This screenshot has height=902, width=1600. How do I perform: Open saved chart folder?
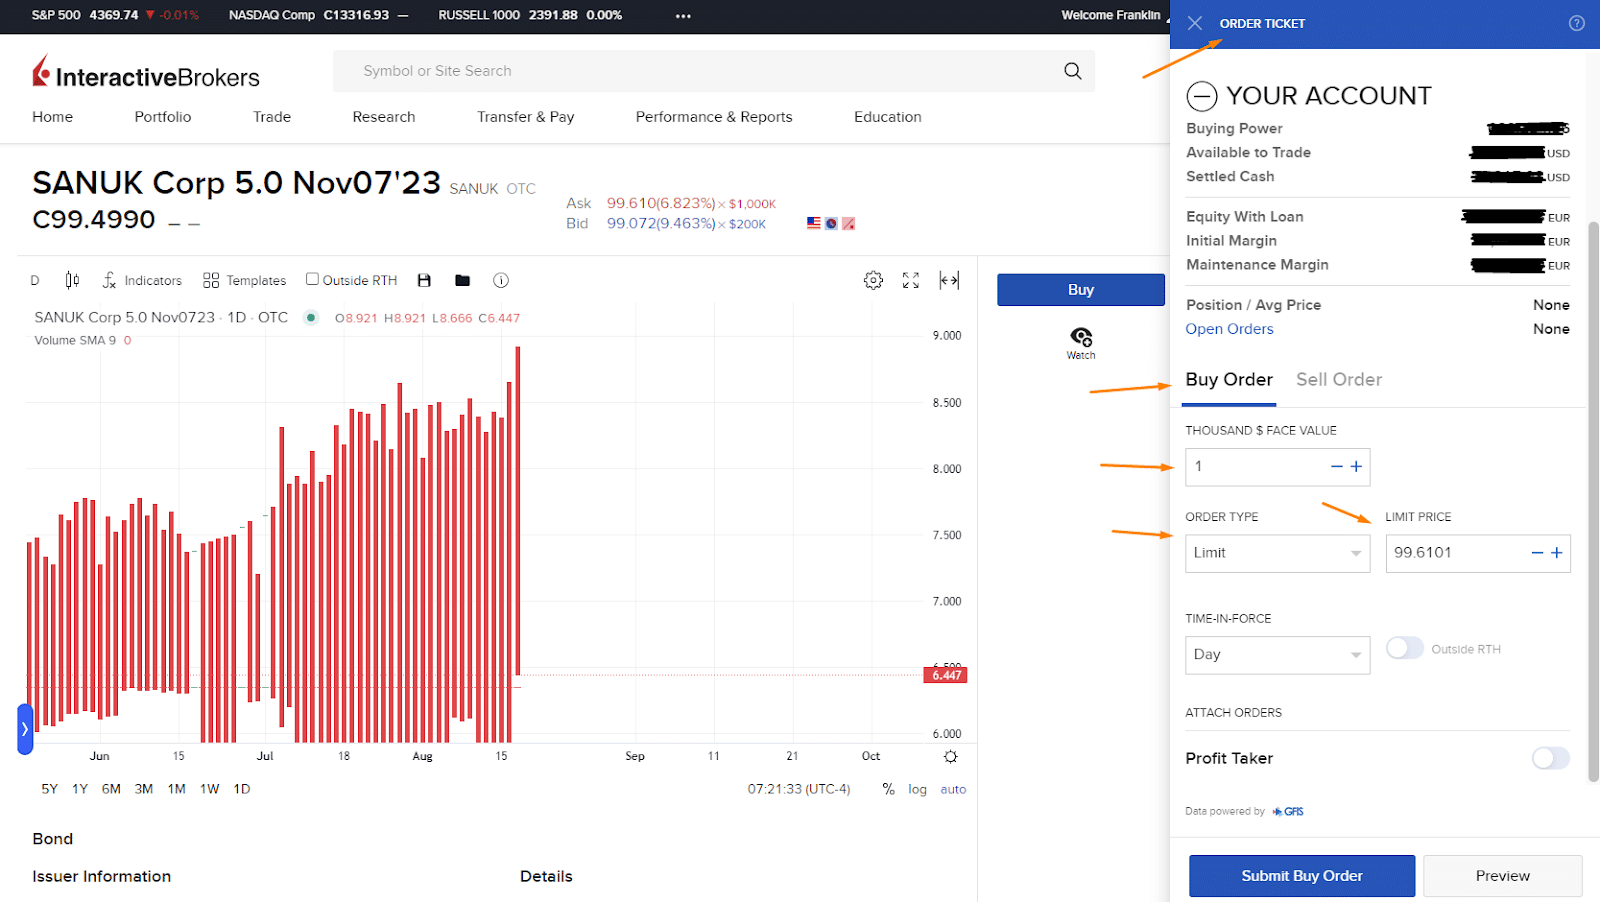tap(462, 280)
